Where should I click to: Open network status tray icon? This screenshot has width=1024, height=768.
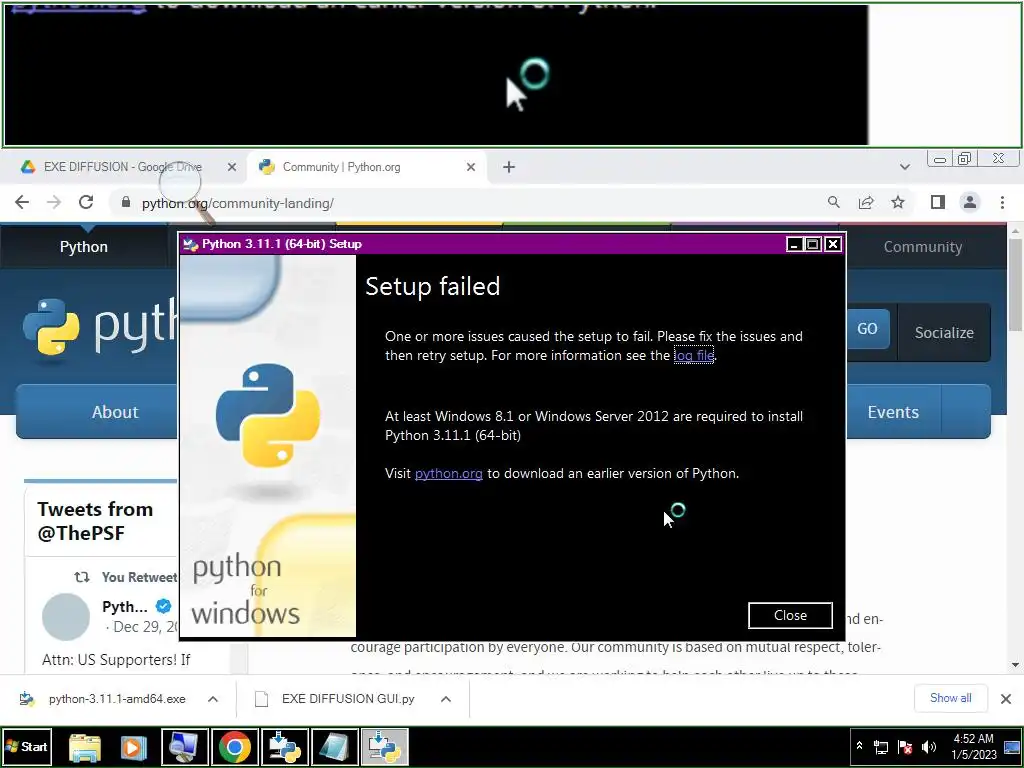tap(881, 747)
